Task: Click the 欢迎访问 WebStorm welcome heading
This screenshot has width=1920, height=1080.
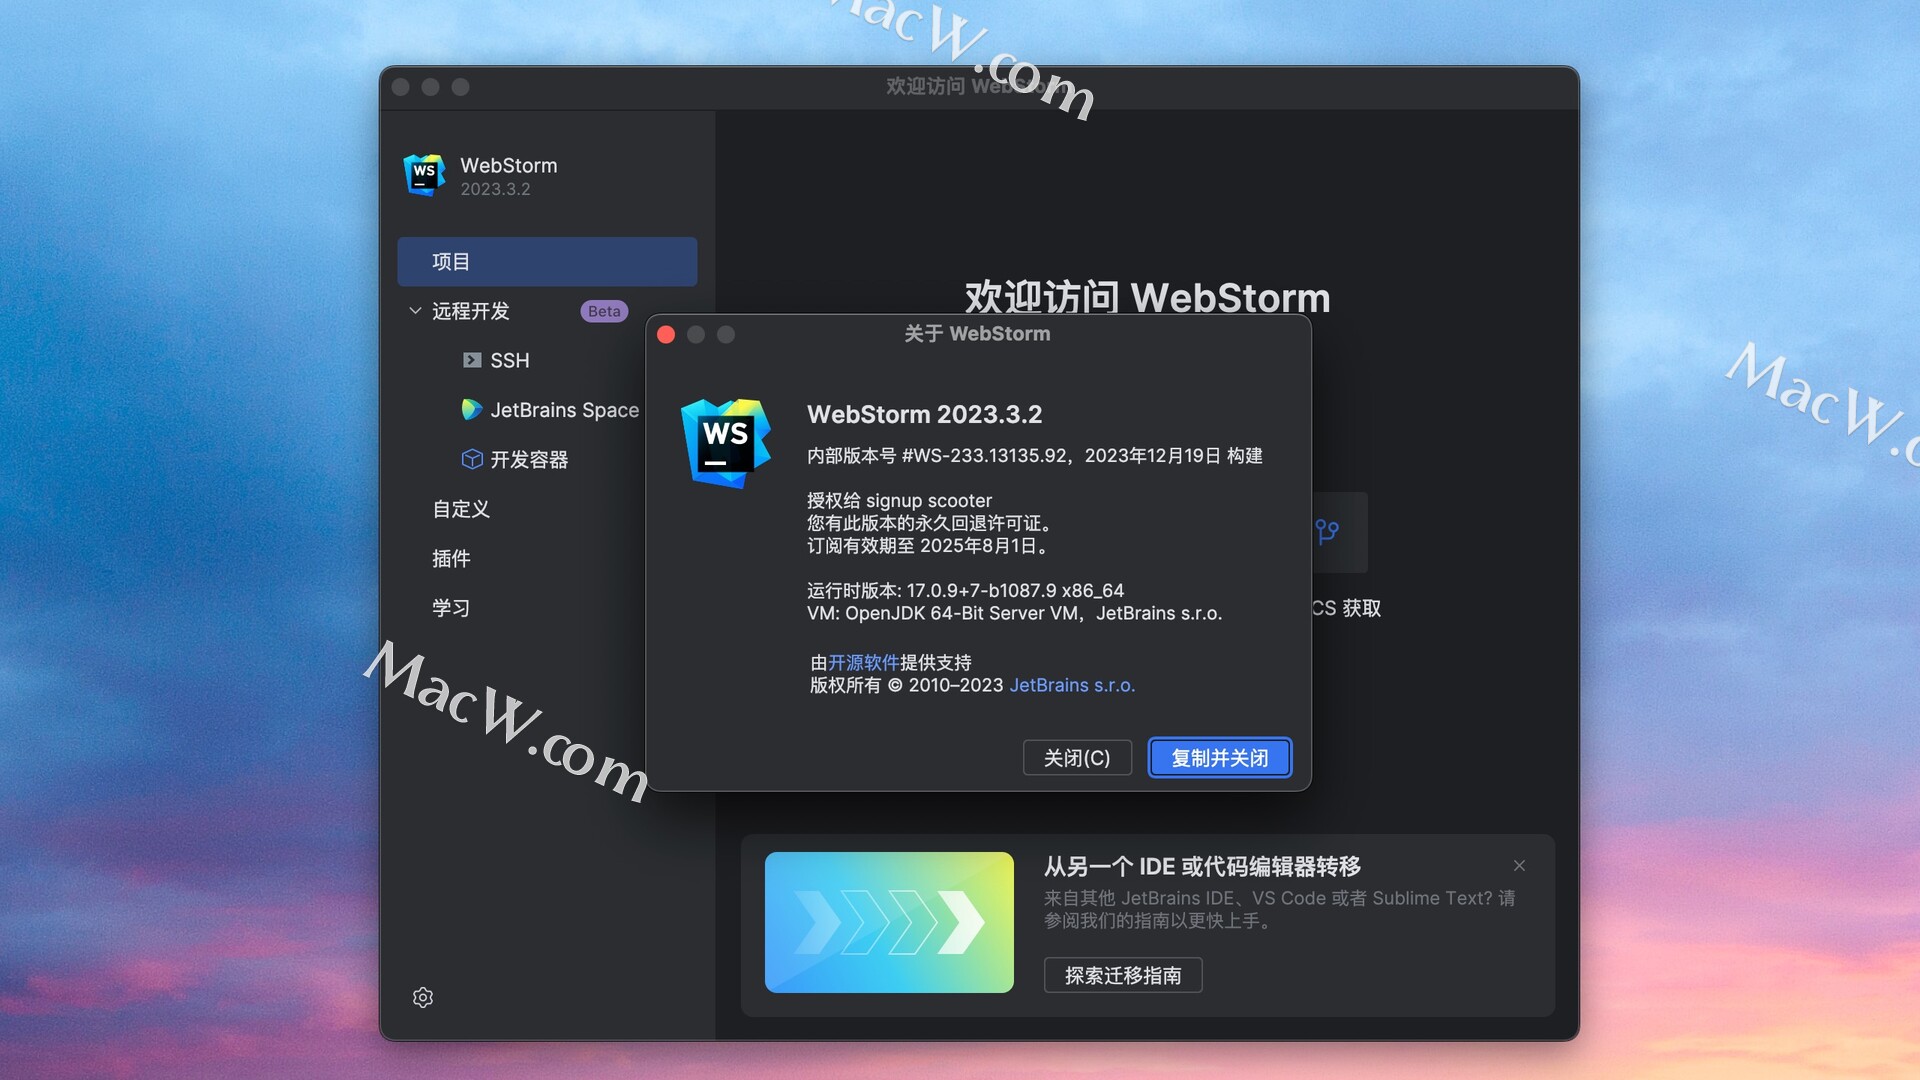Action: click(x=1147, y=297)
